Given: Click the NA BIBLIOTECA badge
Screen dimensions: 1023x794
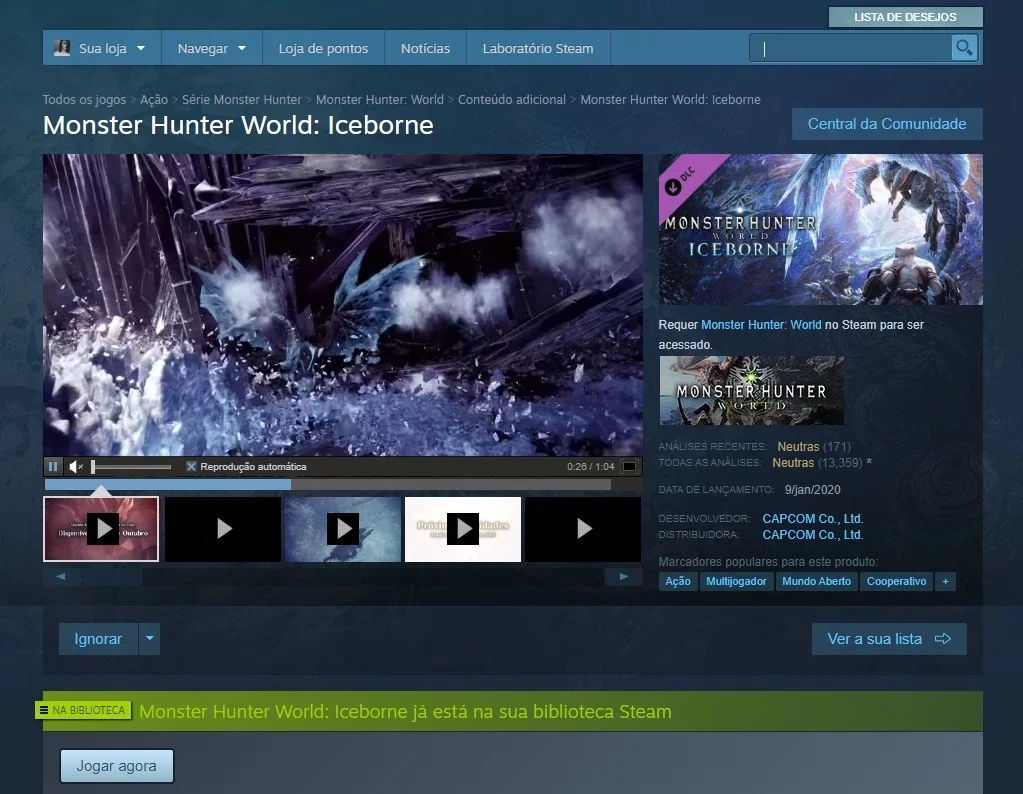Looking at the screenshot, I should (83, 710).
